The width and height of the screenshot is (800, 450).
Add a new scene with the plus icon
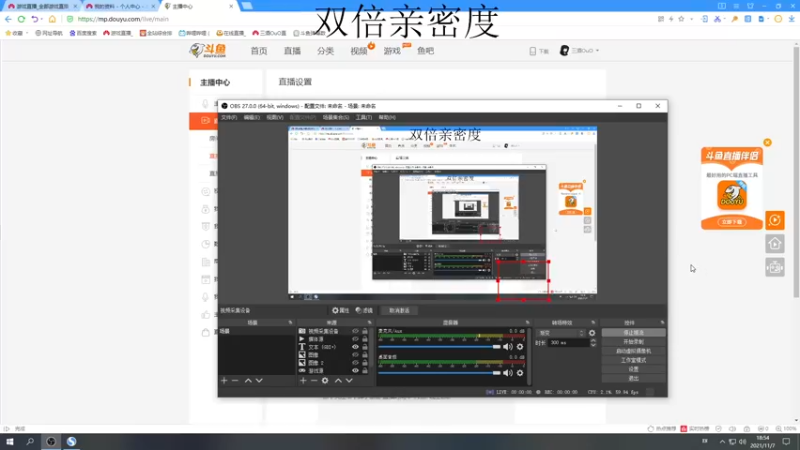[224, 381]
